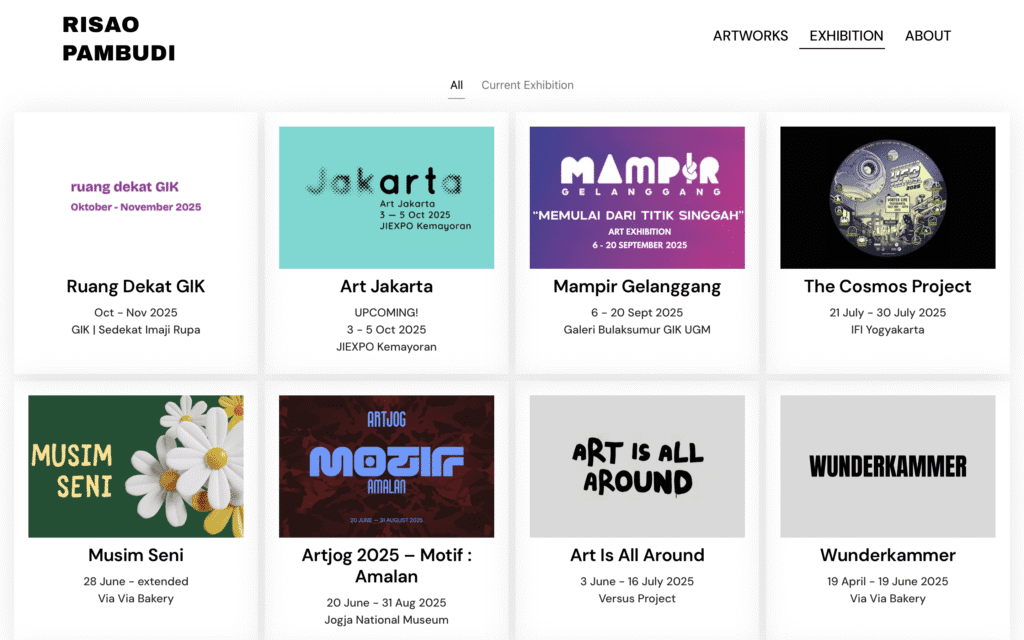Open The Cosmos Project title link
1024x640 pixels.
coord(887,287)
